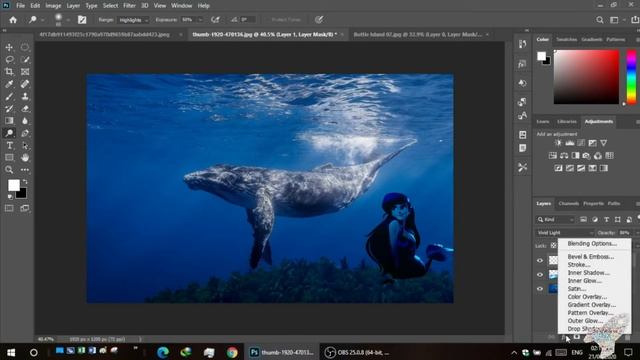
Task: Select the Healing Brush tool
Action: 25,84
